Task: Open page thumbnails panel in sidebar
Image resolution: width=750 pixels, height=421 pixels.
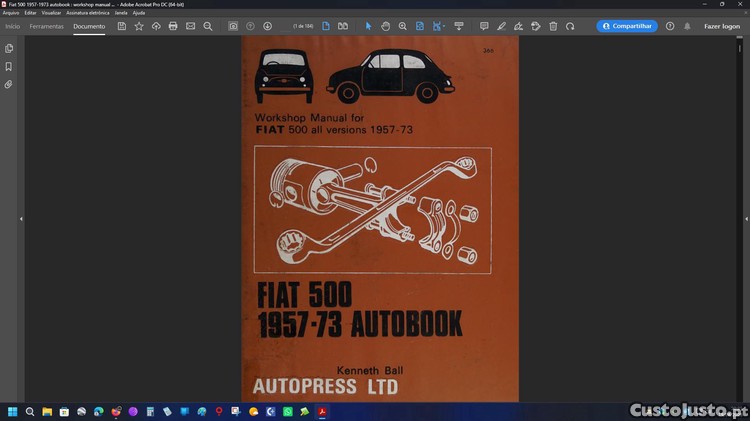Action: pos(9,48)
